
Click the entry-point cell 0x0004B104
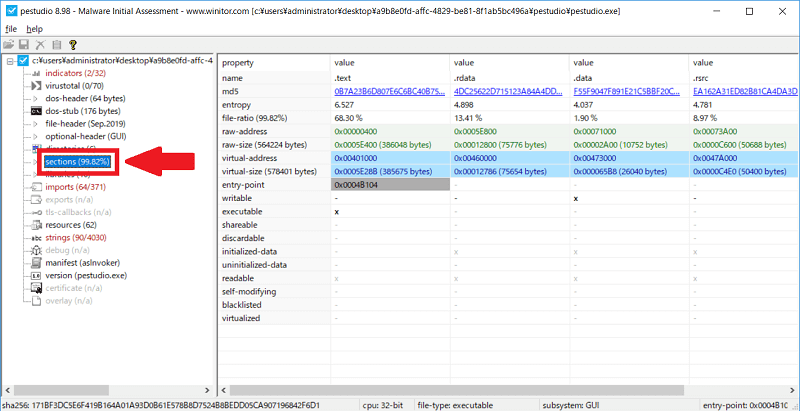click(390, 184)
